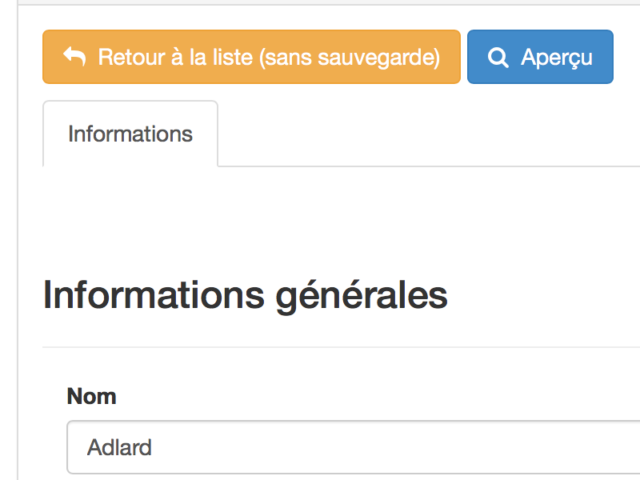
Task: Click the word "Aperçu" in the blue button
Action: click(556, 58)
